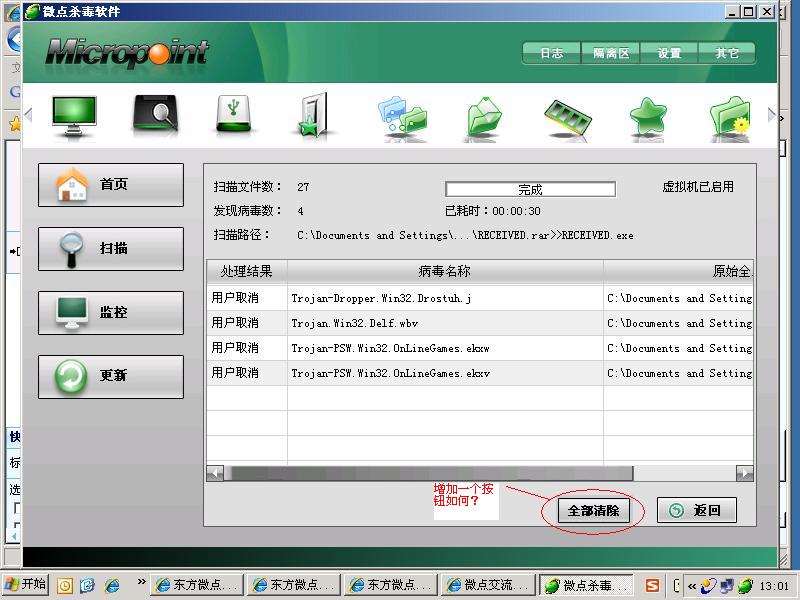
Task: Select the hard disk magnifier scan icon
Action: (x=155, y=115)
